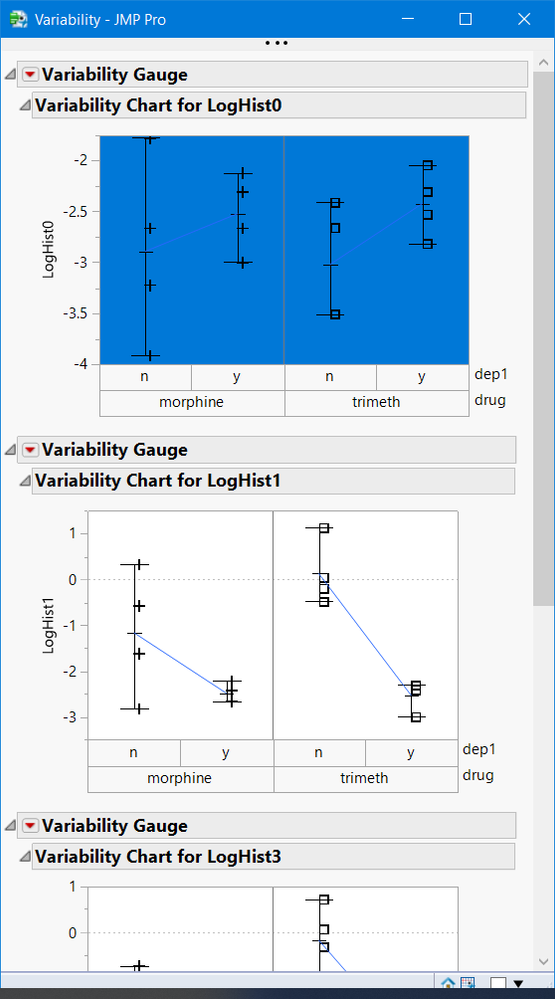The image size is (555, 999).
Task: Collapse Variability Chart for LogHist0 section
Action: pyautogui.click(x=25, y=106)
